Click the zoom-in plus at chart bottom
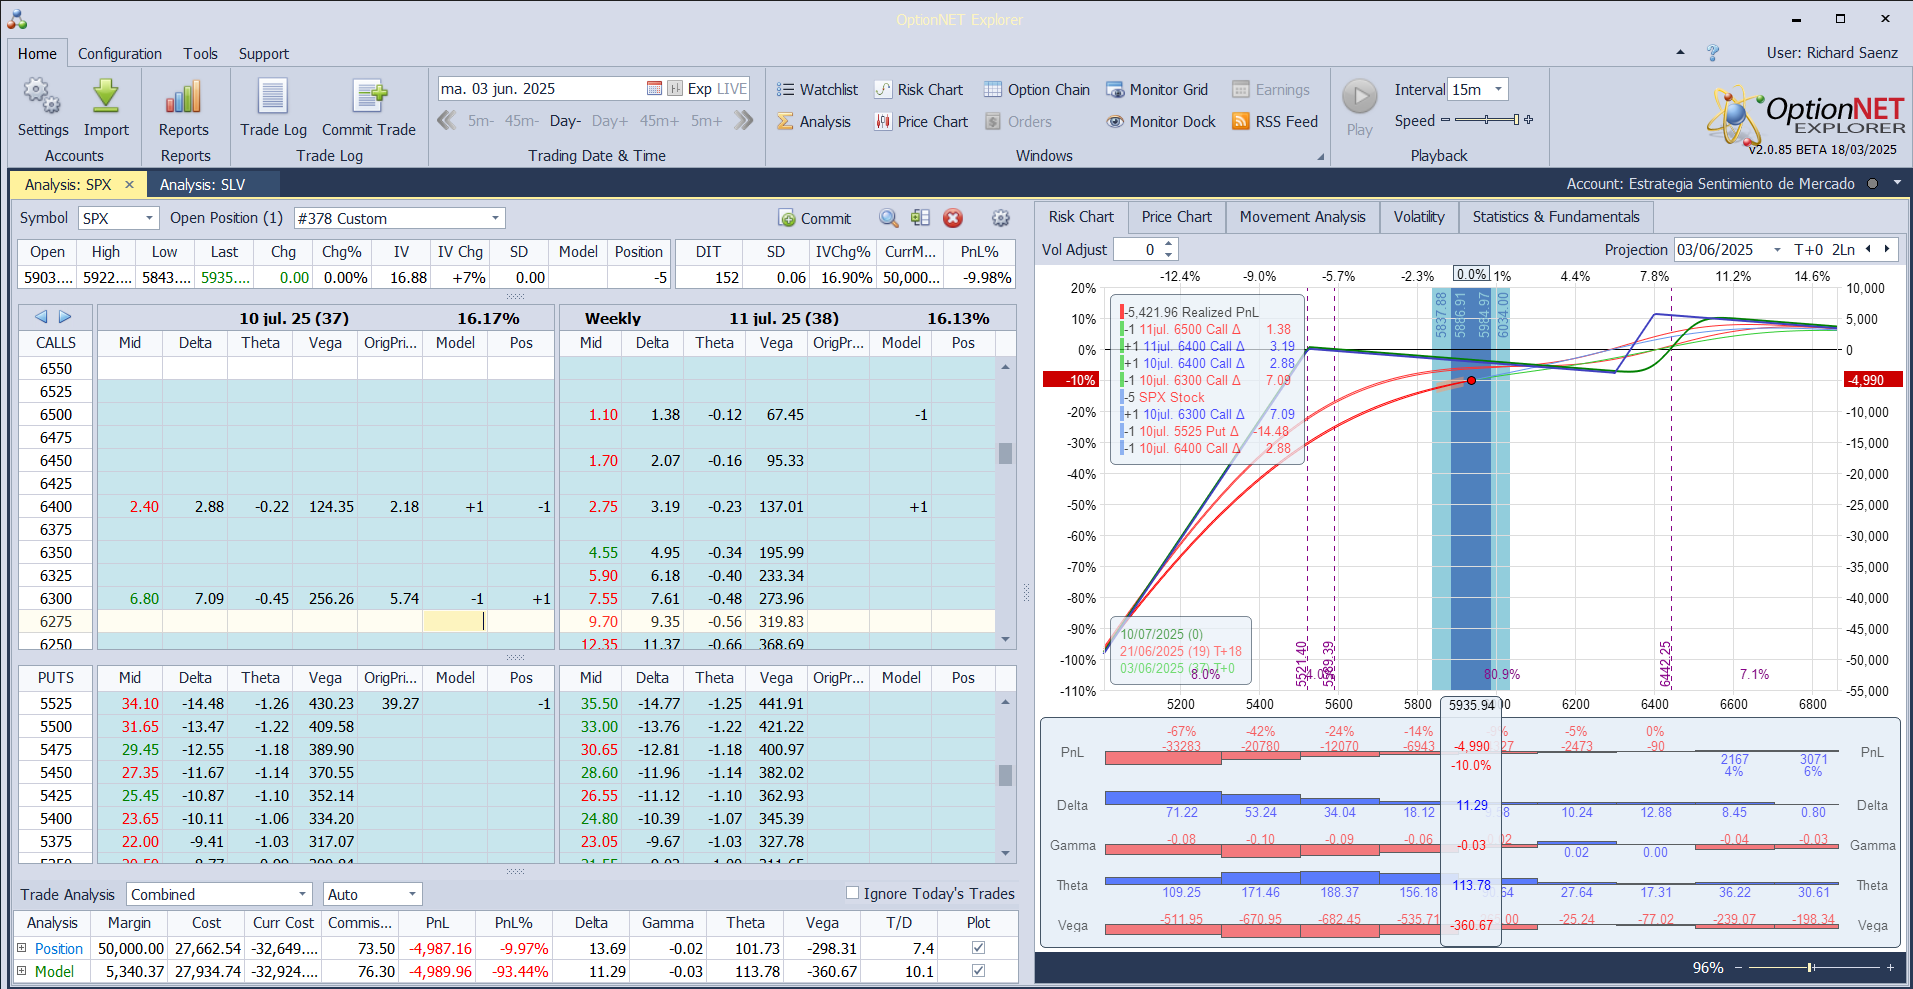 point(1890,967)
